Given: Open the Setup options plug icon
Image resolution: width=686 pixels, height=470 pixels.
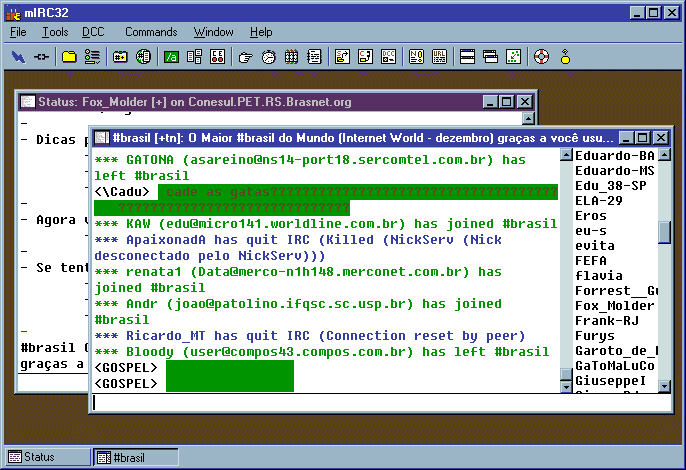Looking at the screenshot, I should [x=42, y=57].
